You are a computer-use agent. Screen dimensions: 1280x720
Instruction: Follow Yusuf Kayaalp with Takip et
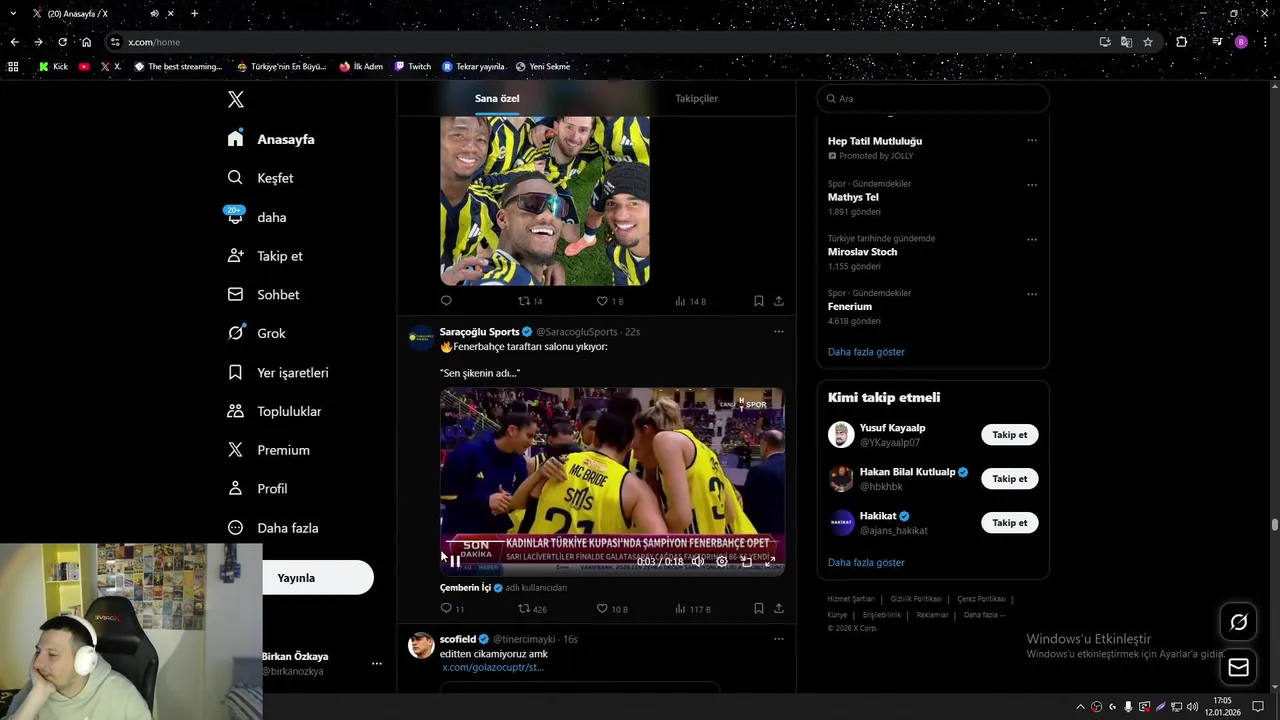[1009, 435]
